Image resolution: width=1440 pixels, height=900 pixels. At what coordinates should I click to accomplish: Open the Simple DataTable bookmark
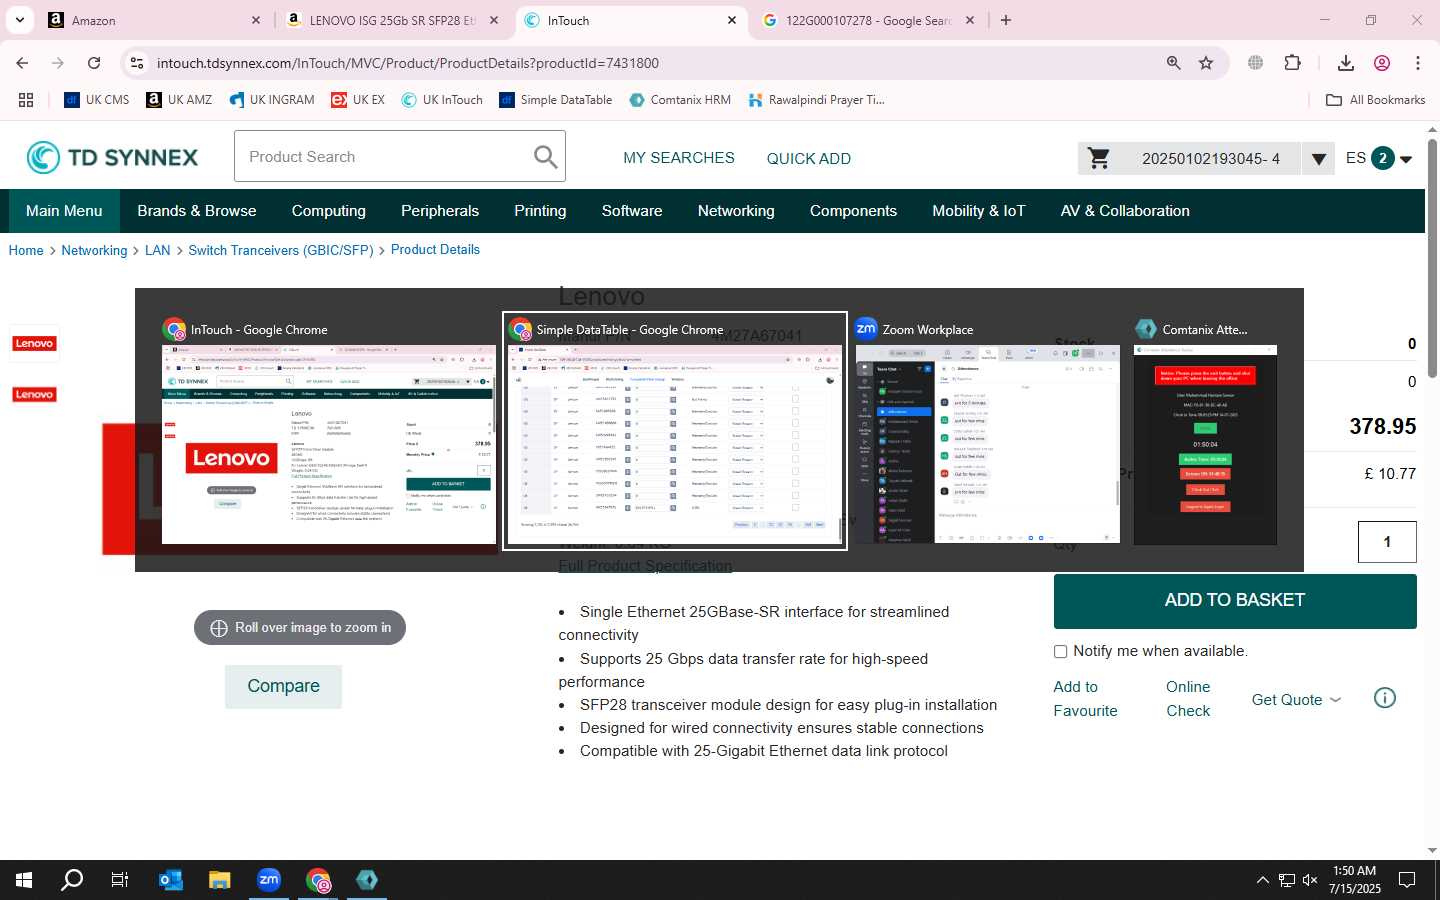555,100
